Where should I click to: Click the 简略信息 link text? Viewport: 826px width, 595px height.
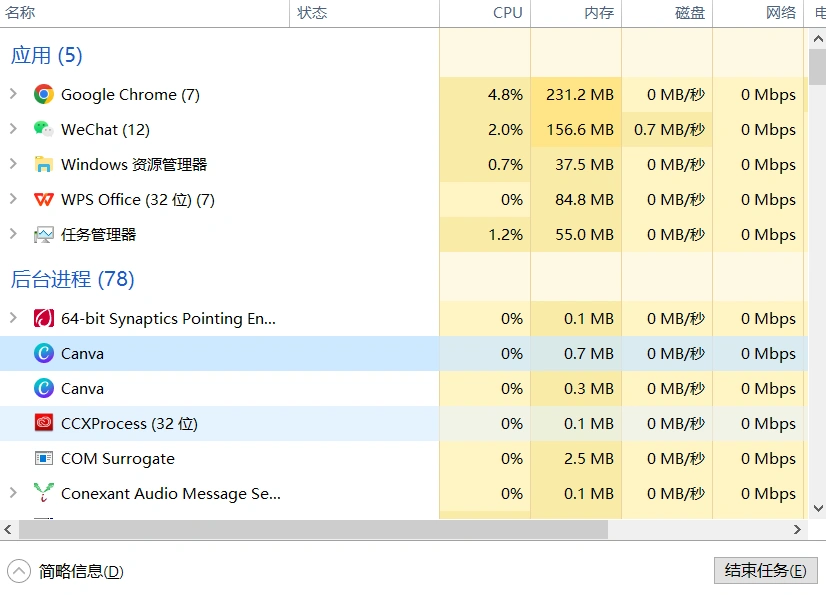pos(81,571)
